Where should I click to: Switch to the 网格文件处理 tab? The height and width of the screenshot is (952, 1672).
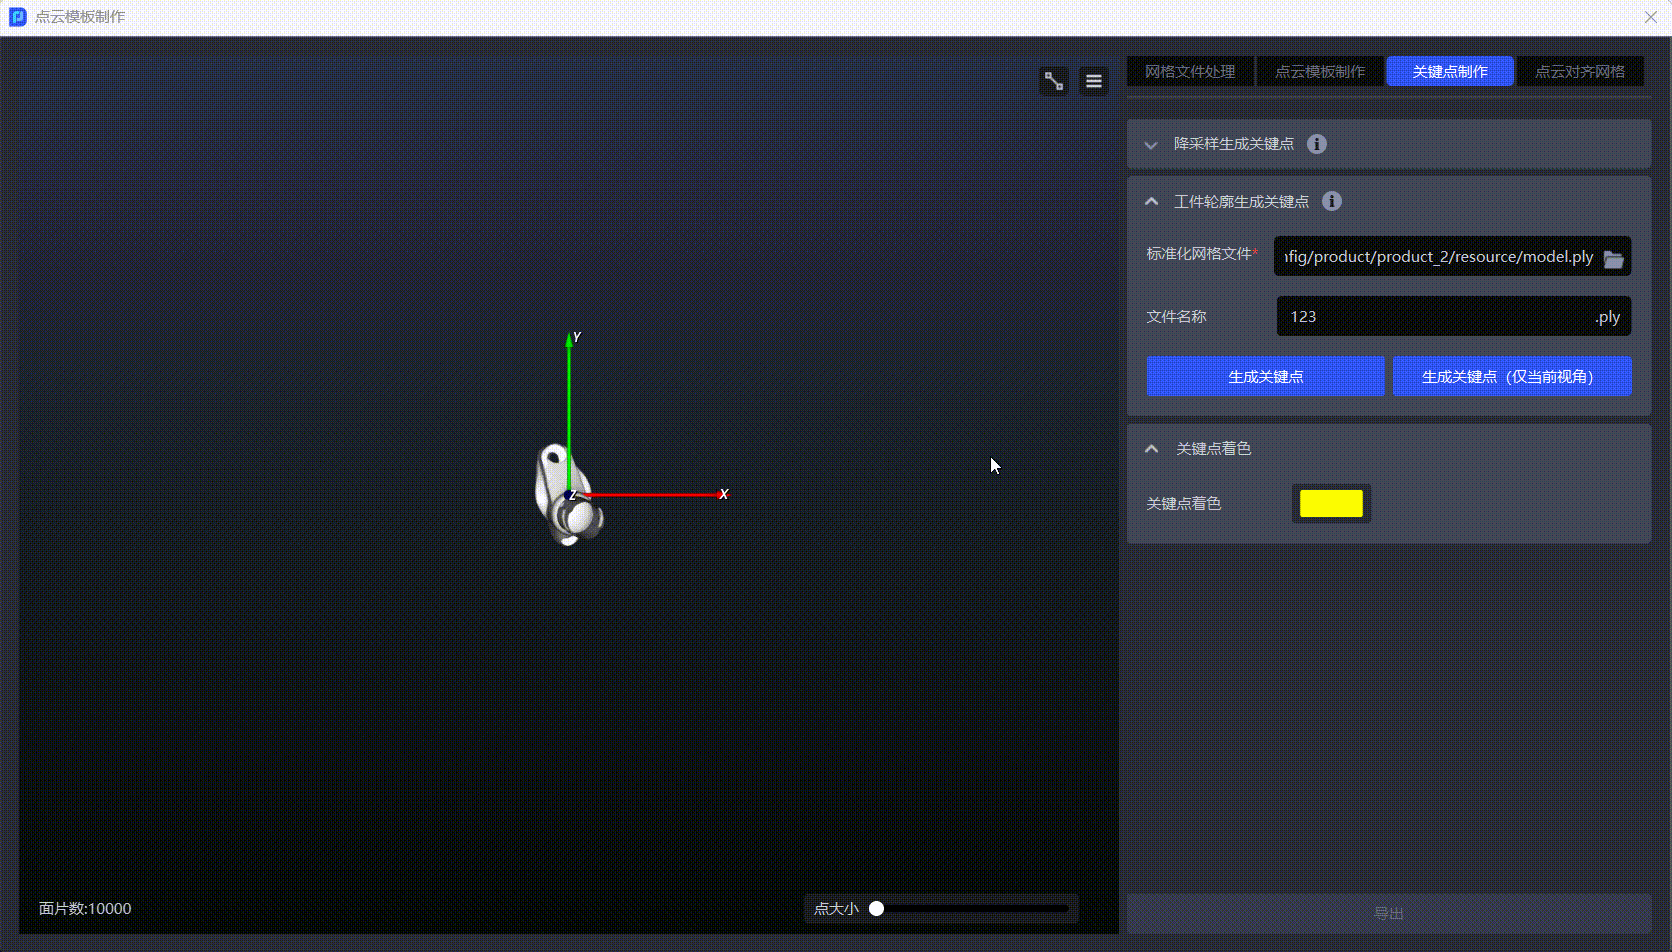pos(1190,72)
